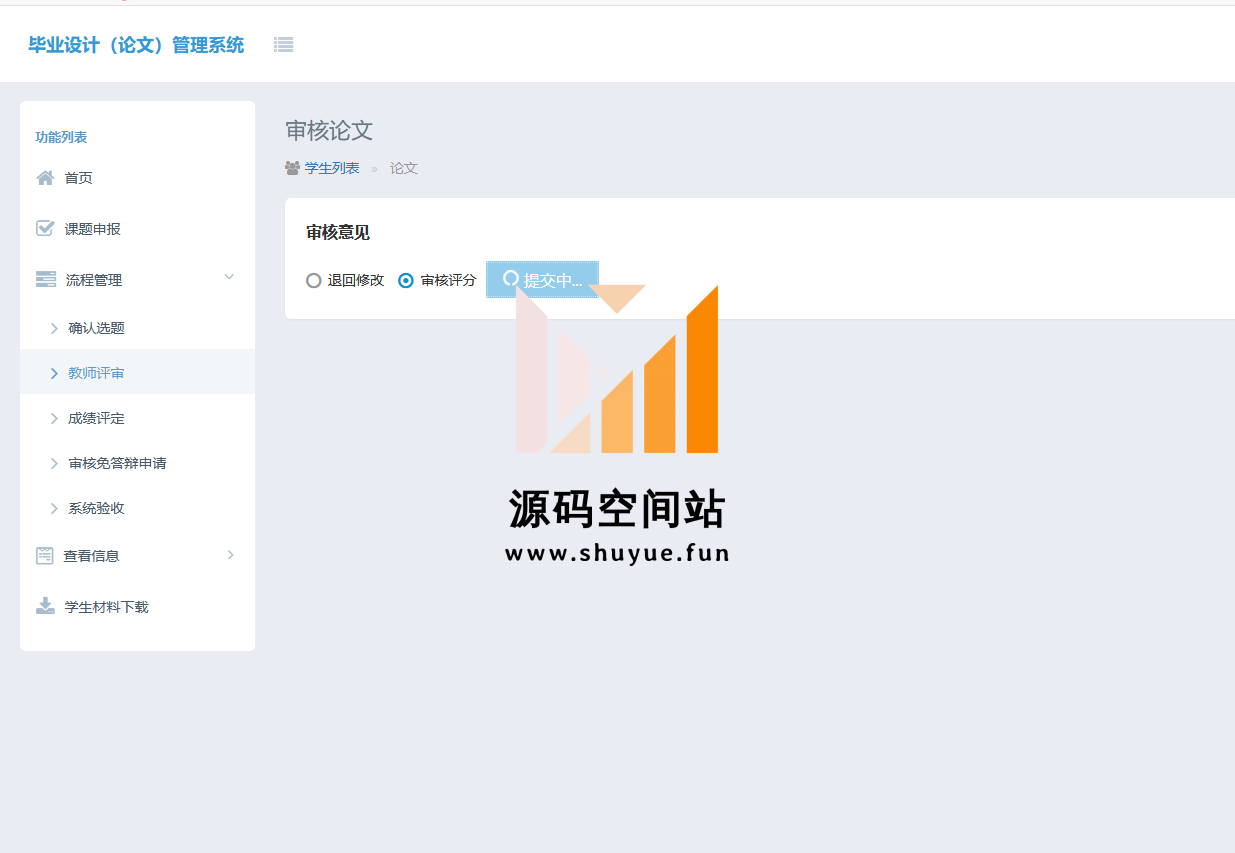Click the checkmark icon beside 课题申报
This screenshot has height=853, width=1235.
[x=45, y=228]
